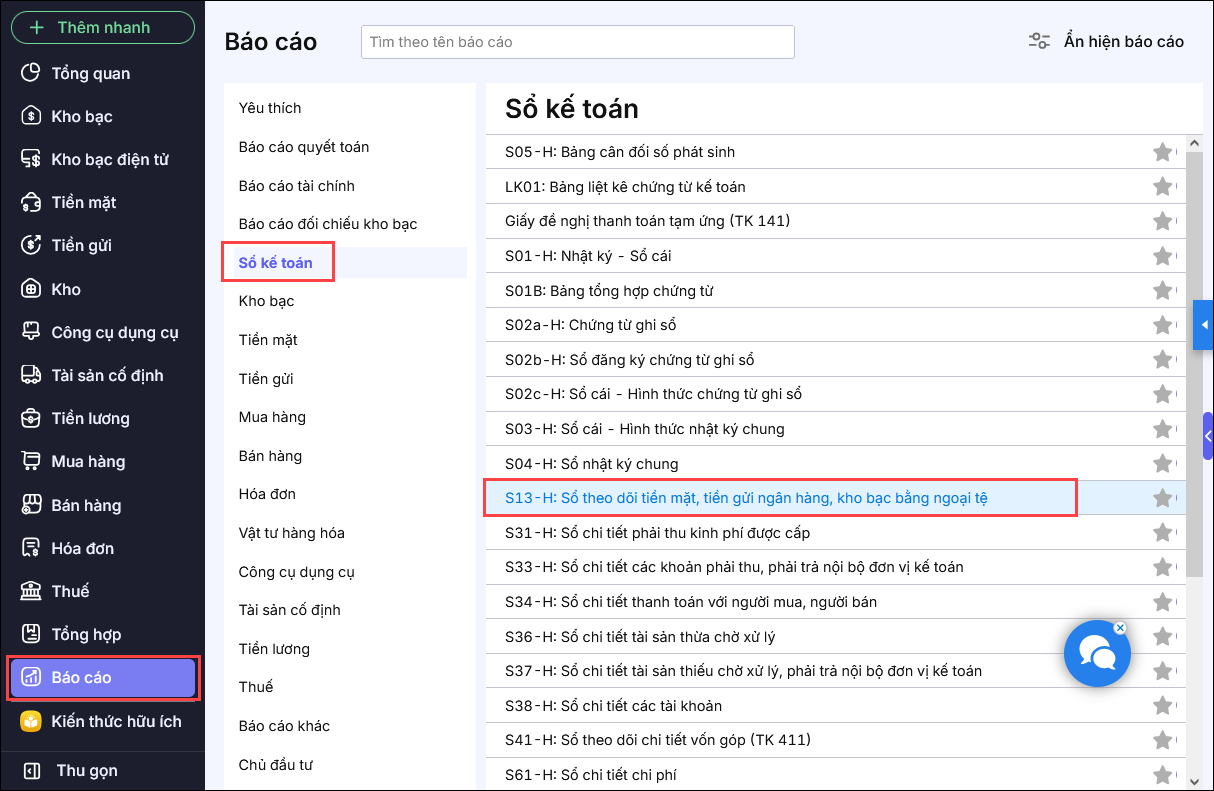
Task: Collapse sidebar with Thu gọn
Action: click(86, 770)
